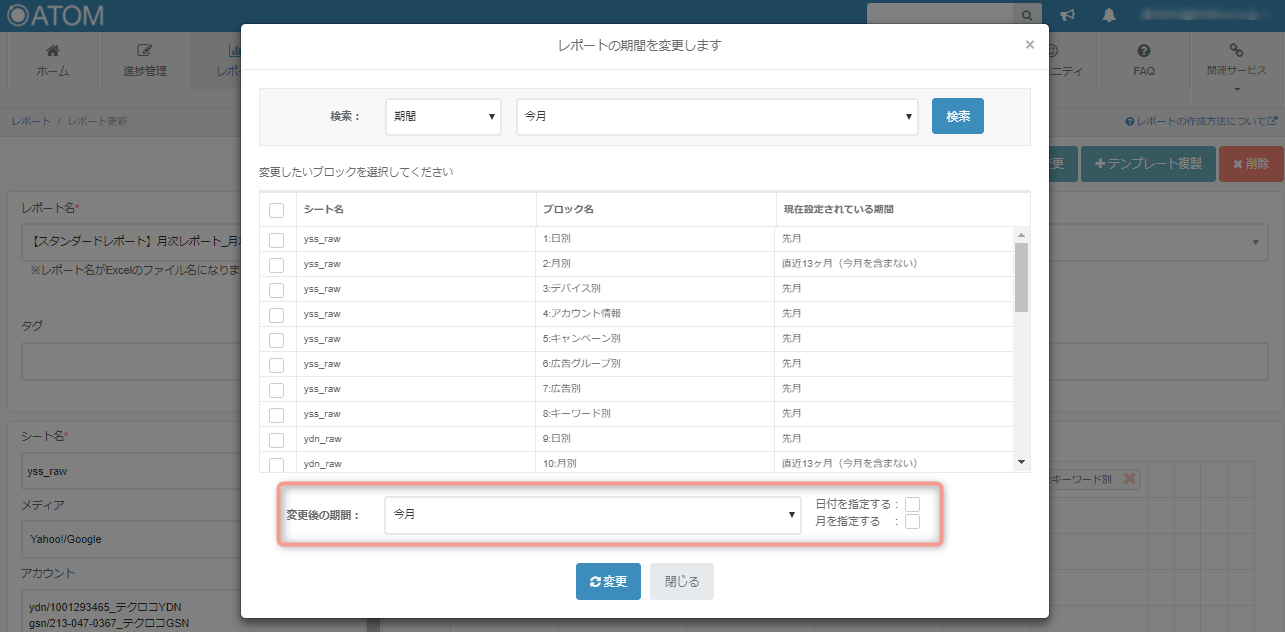
Task: Remove the キーワード別 tag with red X
Action: [1130, 479]
